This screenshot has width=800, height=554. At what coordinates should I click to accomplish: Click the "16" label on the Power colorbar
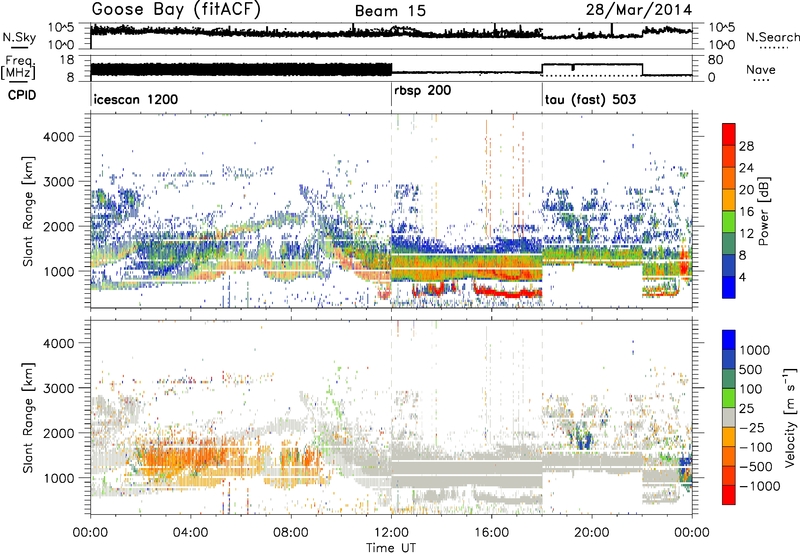(746, 212)
